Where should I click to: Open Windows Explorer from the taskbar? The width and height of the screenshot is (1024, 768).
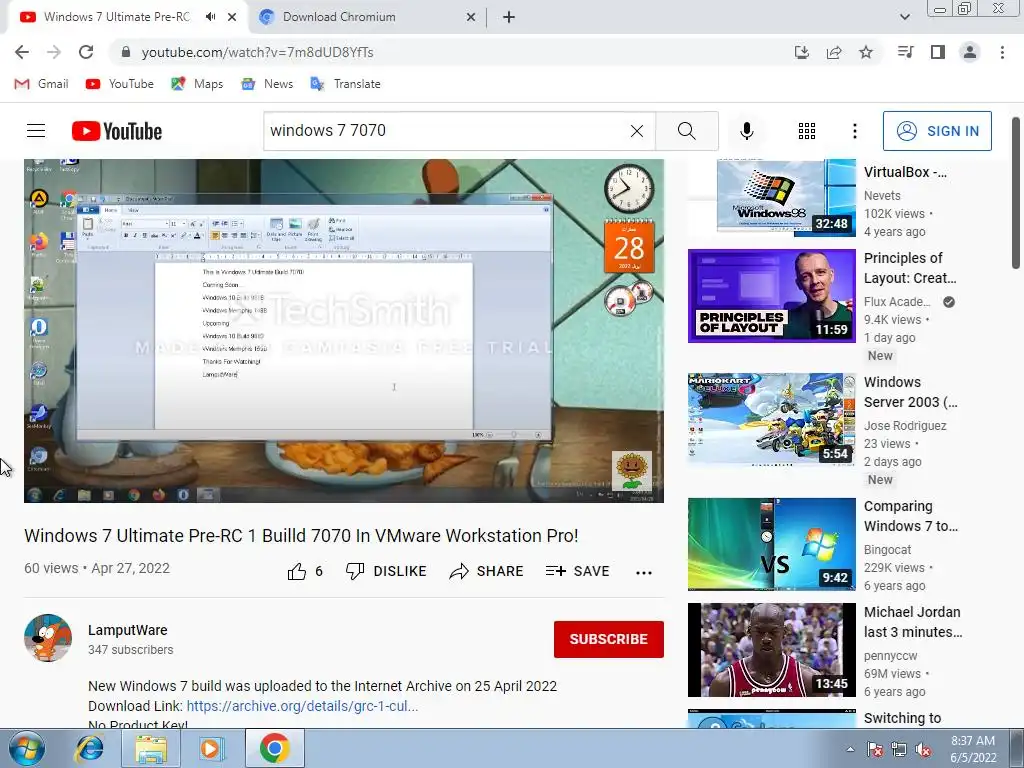tap(150, 748)
